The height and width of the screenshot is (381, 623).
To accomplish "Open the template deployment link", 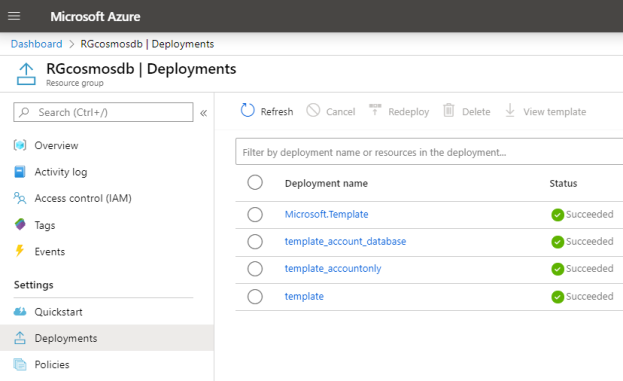I will 304,296.
